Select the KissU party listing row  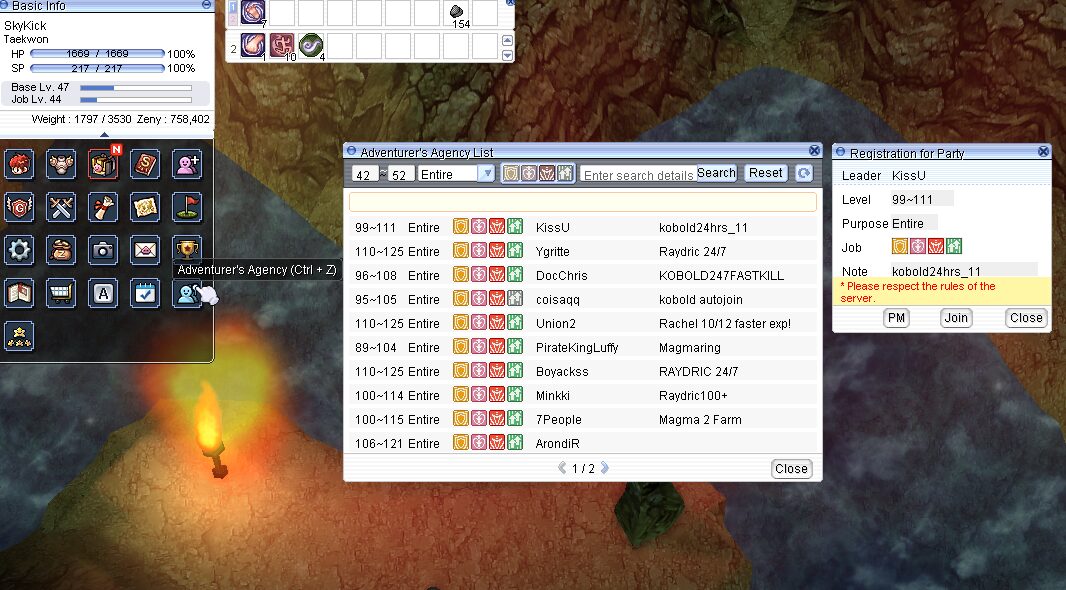[582, 227]
